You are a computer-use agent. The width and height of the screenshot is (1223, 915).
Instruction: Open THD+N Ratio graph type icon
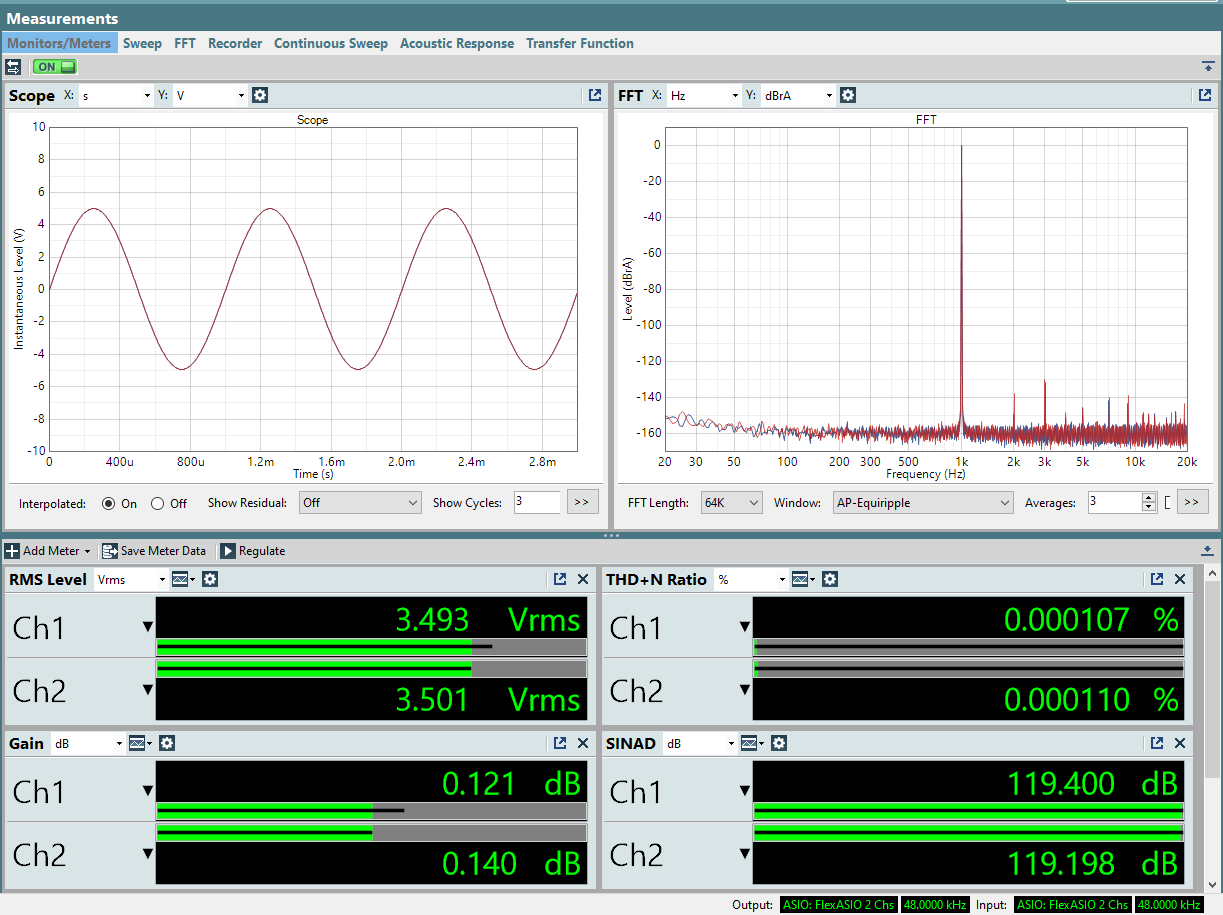click(x=804, y=579)
